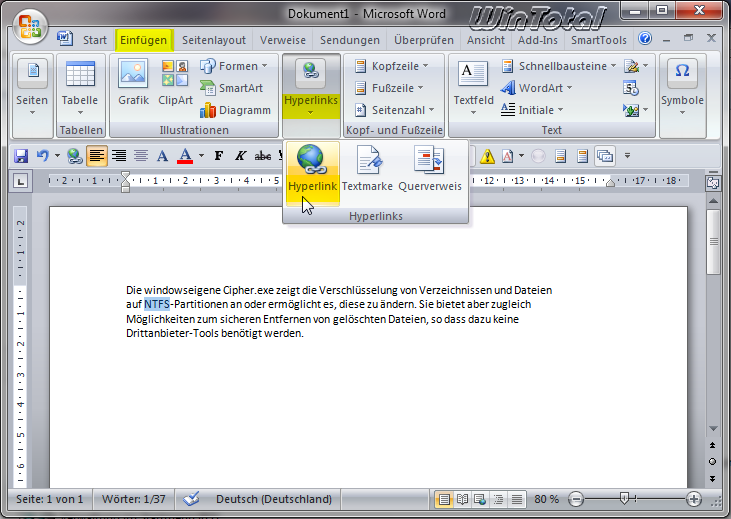Open the Verweise tab
The width and height of the screenshot is (731, 519).
(x=283, y=40)
